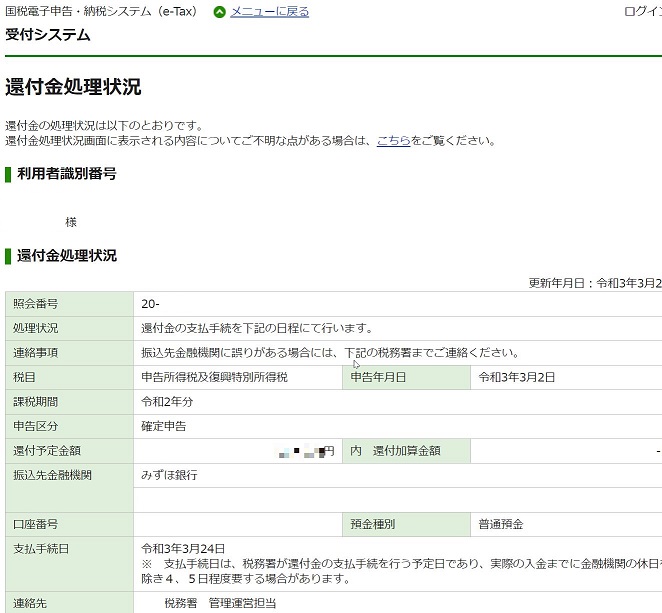The width and height of the screenshot is (662, 613).
Task: Click the 令和3年3月24日 payment date
Action: [x=183, y=549]
